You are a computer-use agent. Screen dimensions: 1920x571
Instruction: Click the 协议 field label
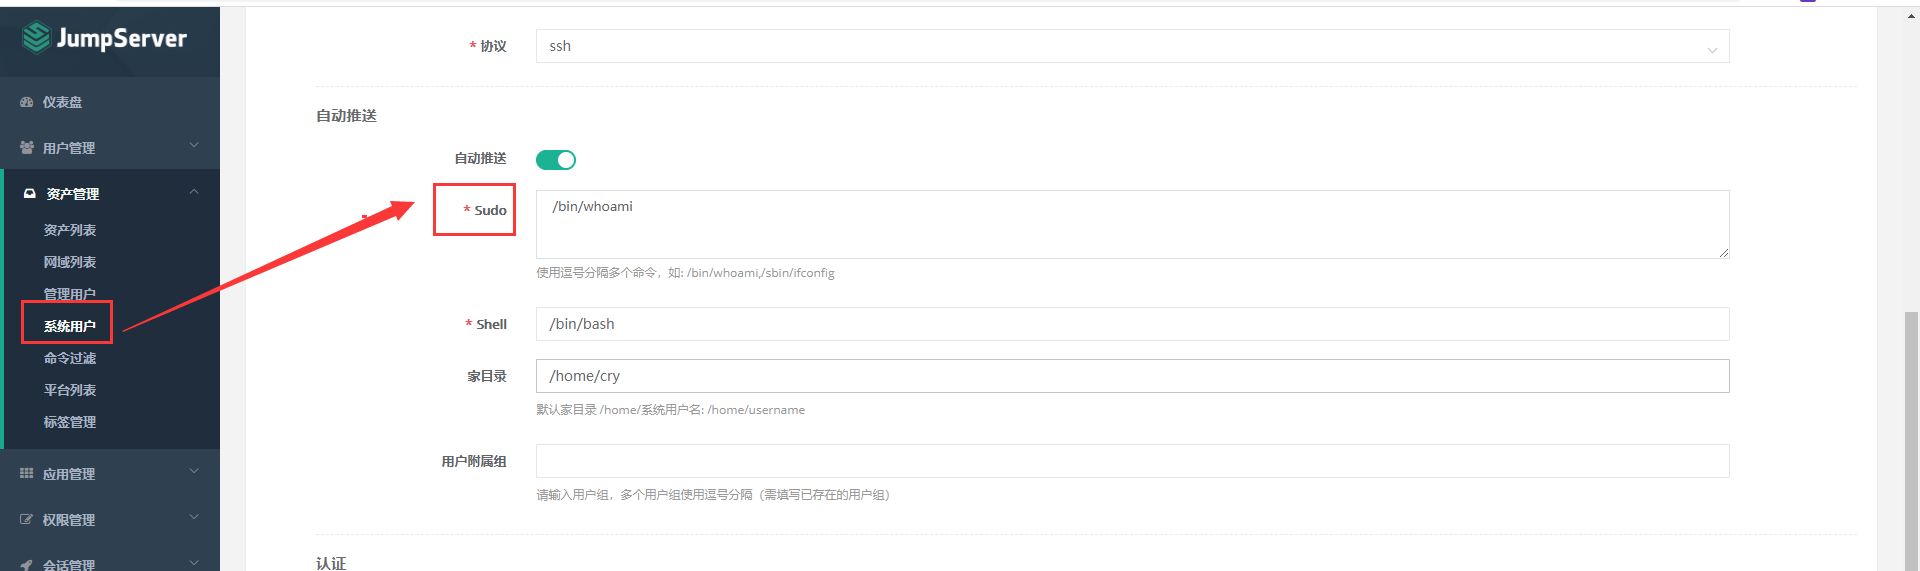(493, 46)
